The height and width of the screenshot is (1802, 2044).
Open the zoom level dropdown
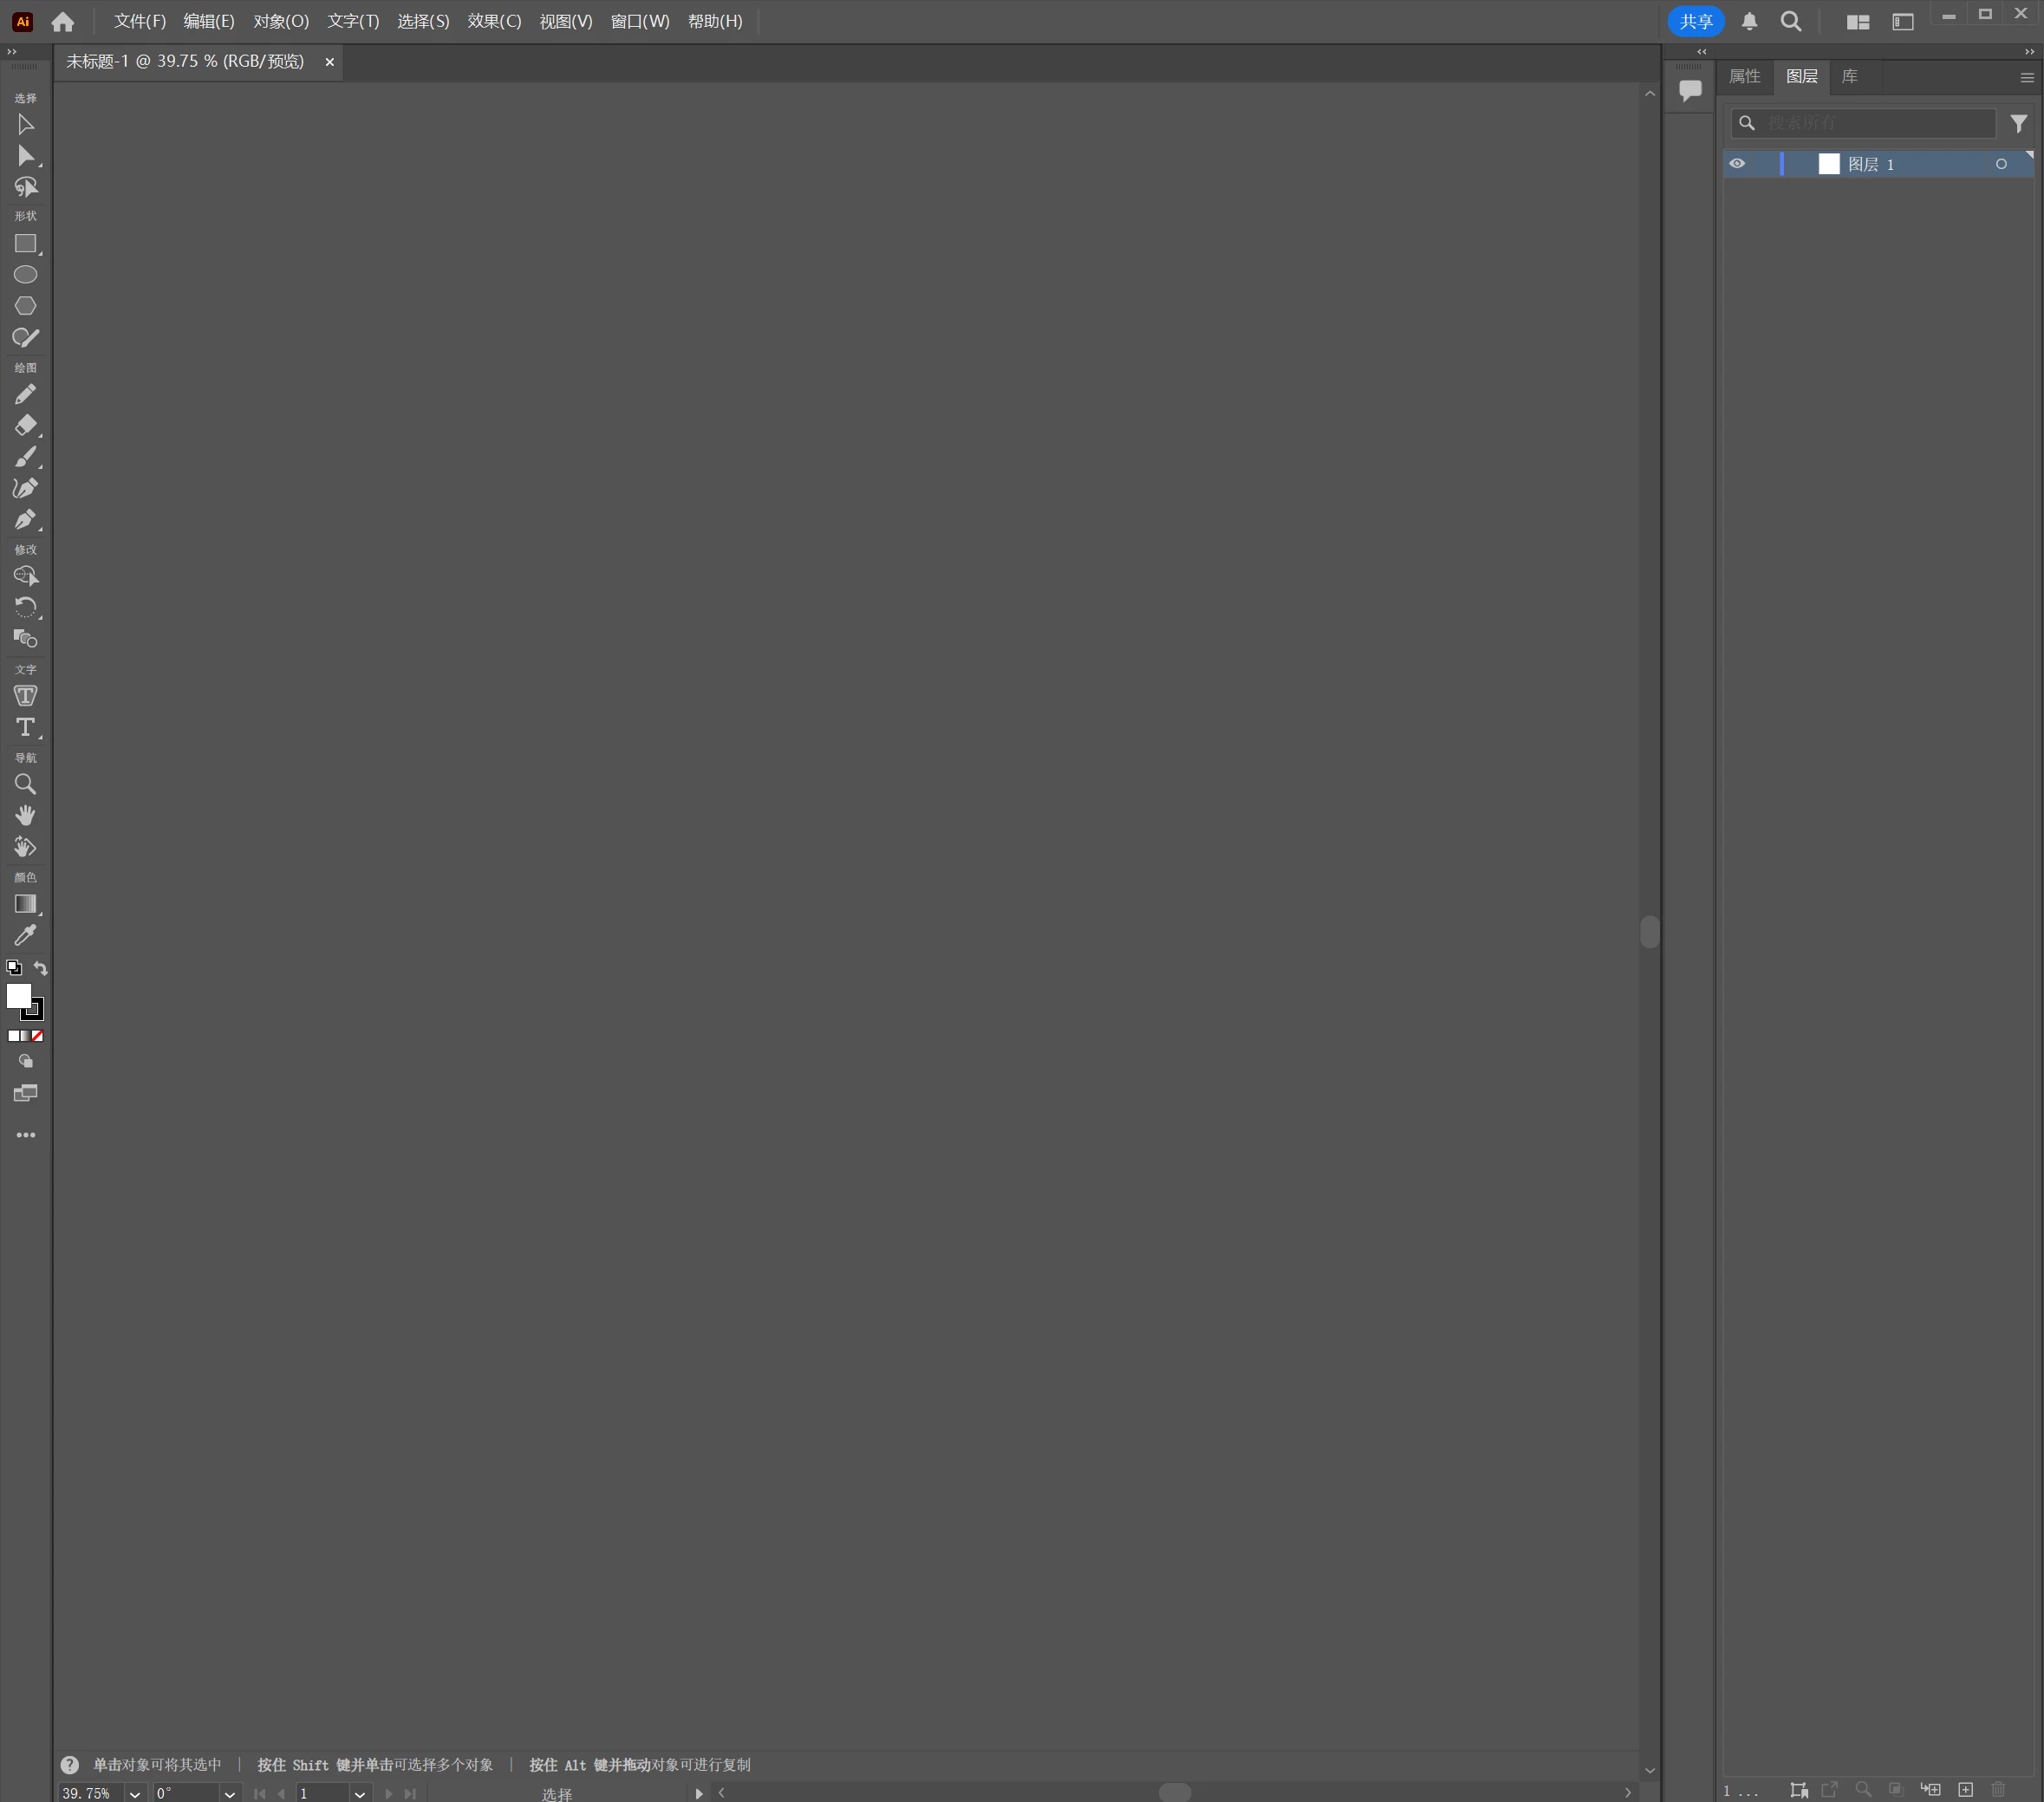click(135, 1794)
